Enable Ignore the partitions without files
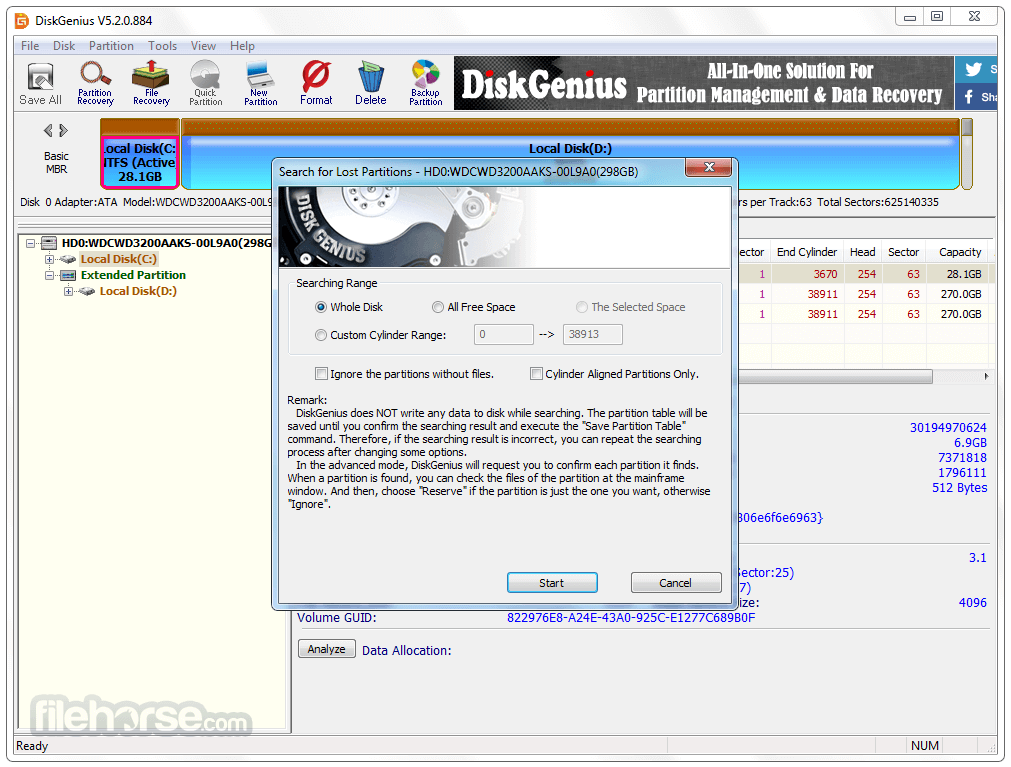This screenshot has width=1011, height=767. point(321,374)
